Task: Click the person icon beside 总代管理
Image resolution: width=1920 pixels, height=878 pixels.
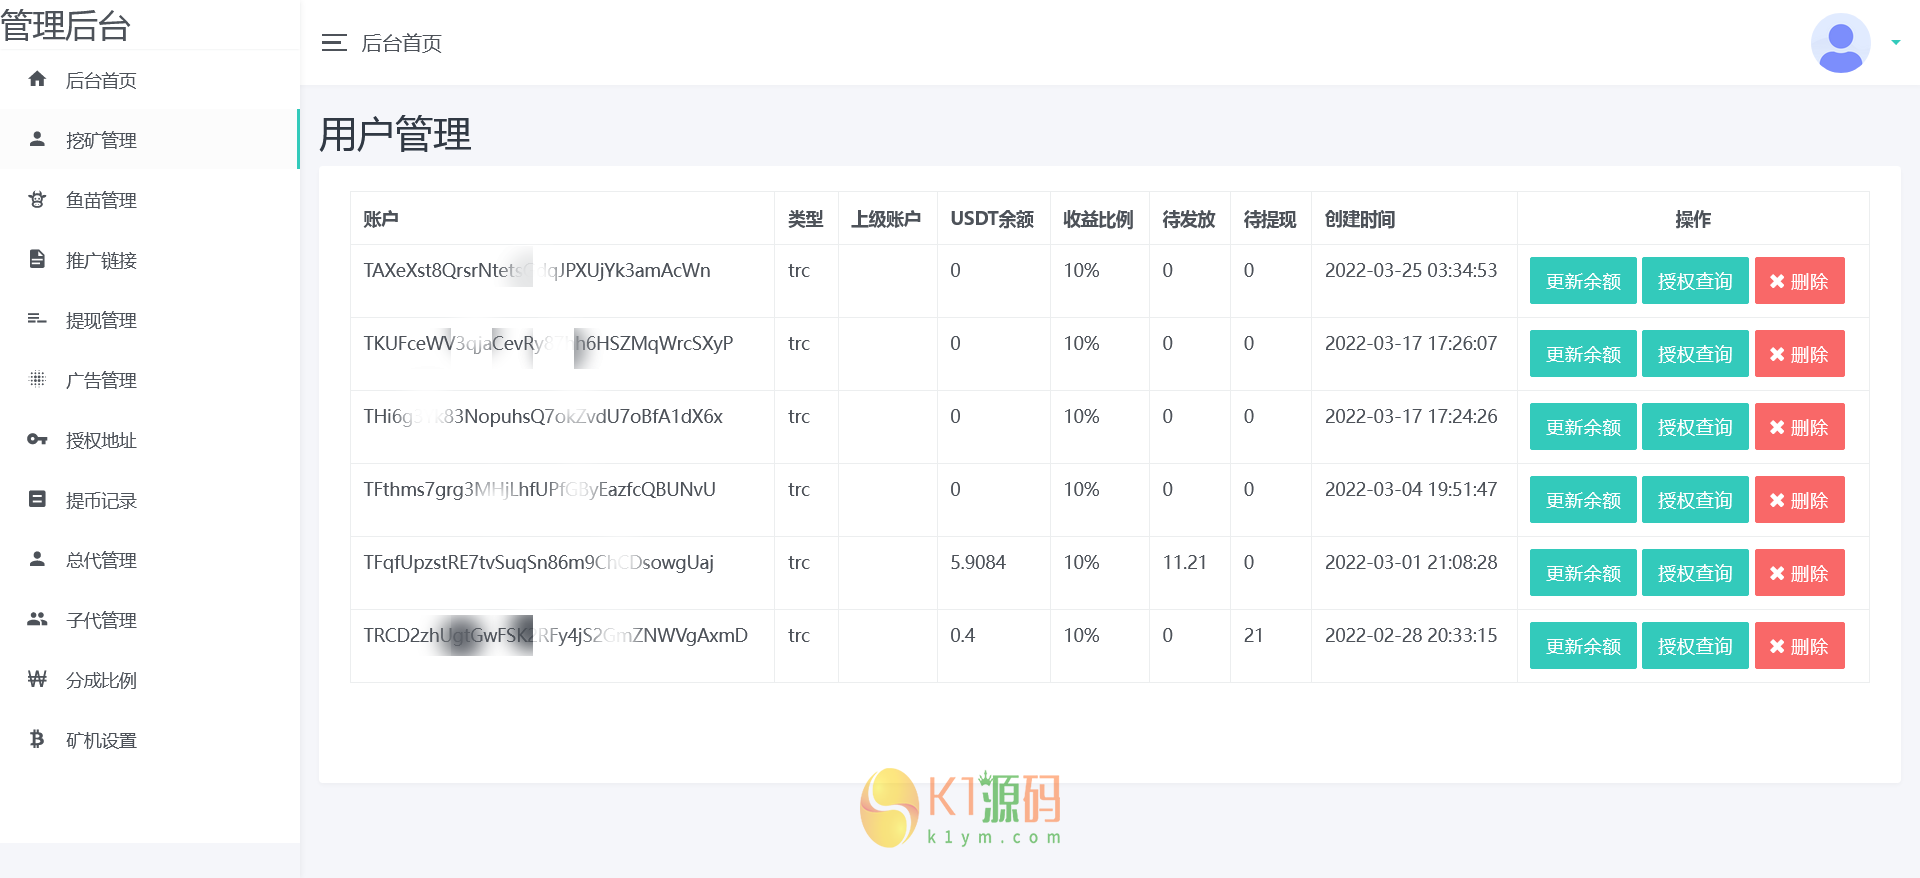Action: point(37,559)
